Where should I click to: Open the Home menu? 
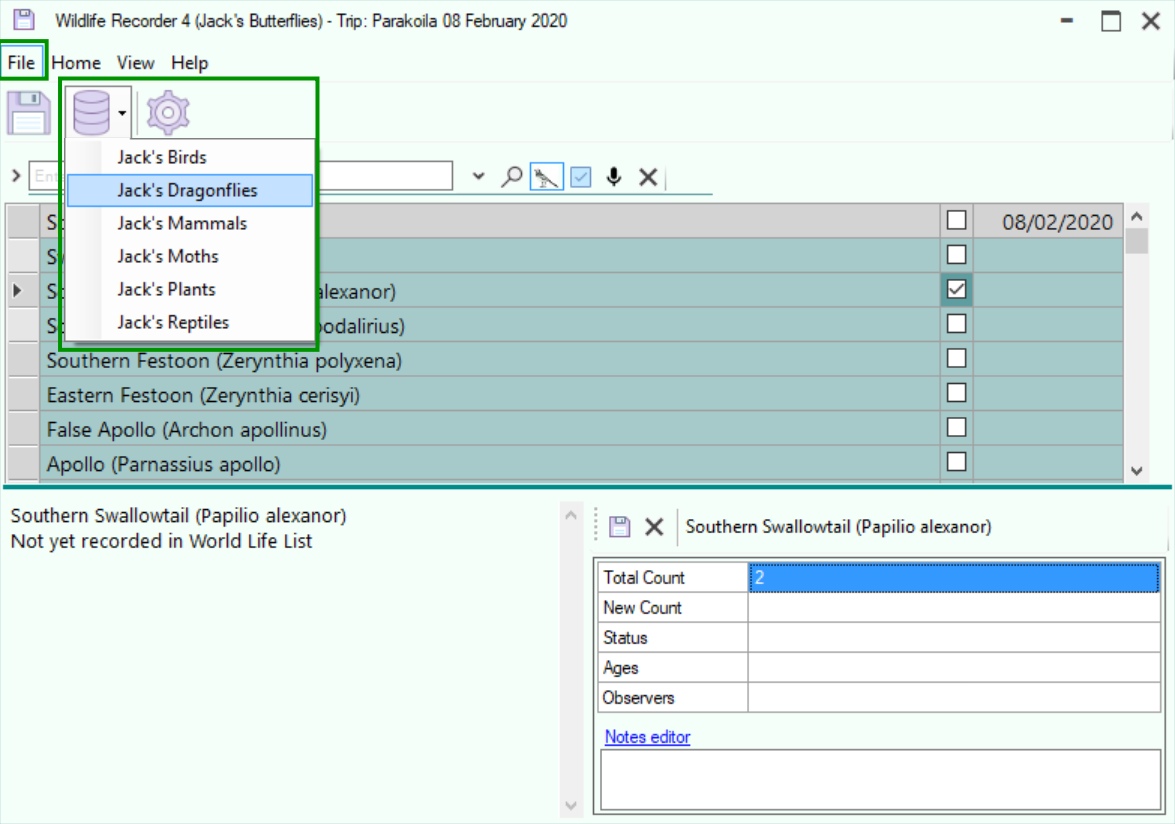(x=76, y=63)
